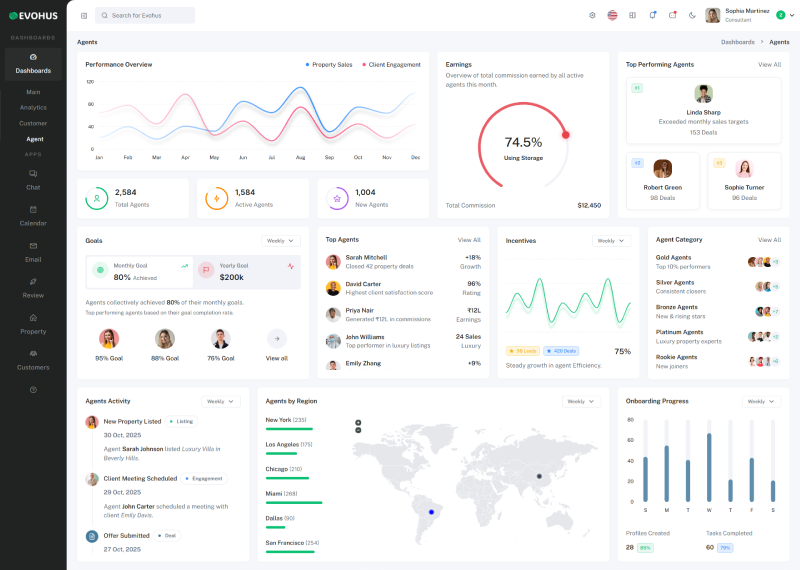Open the Goals Weekly dropdown
Image resolution: width=800 pixels, height=570 pixels.
[x=280, y=241]
